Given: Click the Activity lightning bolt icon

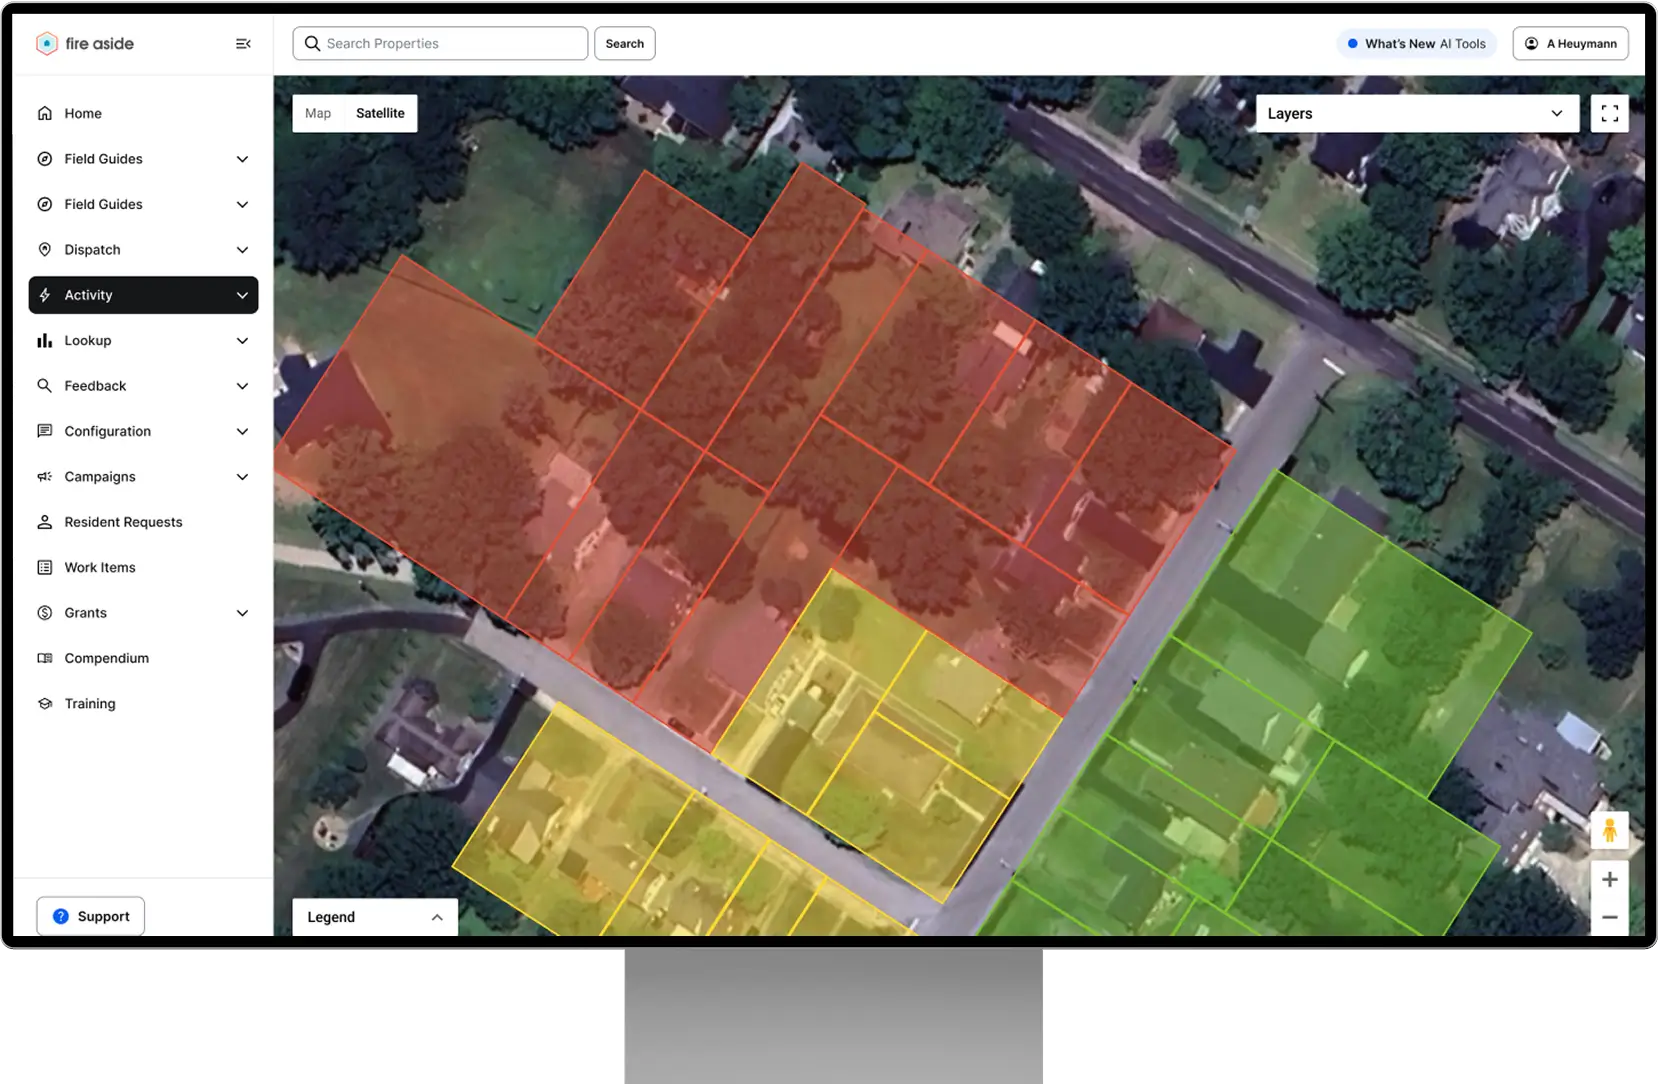Looking at the screenshot, I should point(45,295).
